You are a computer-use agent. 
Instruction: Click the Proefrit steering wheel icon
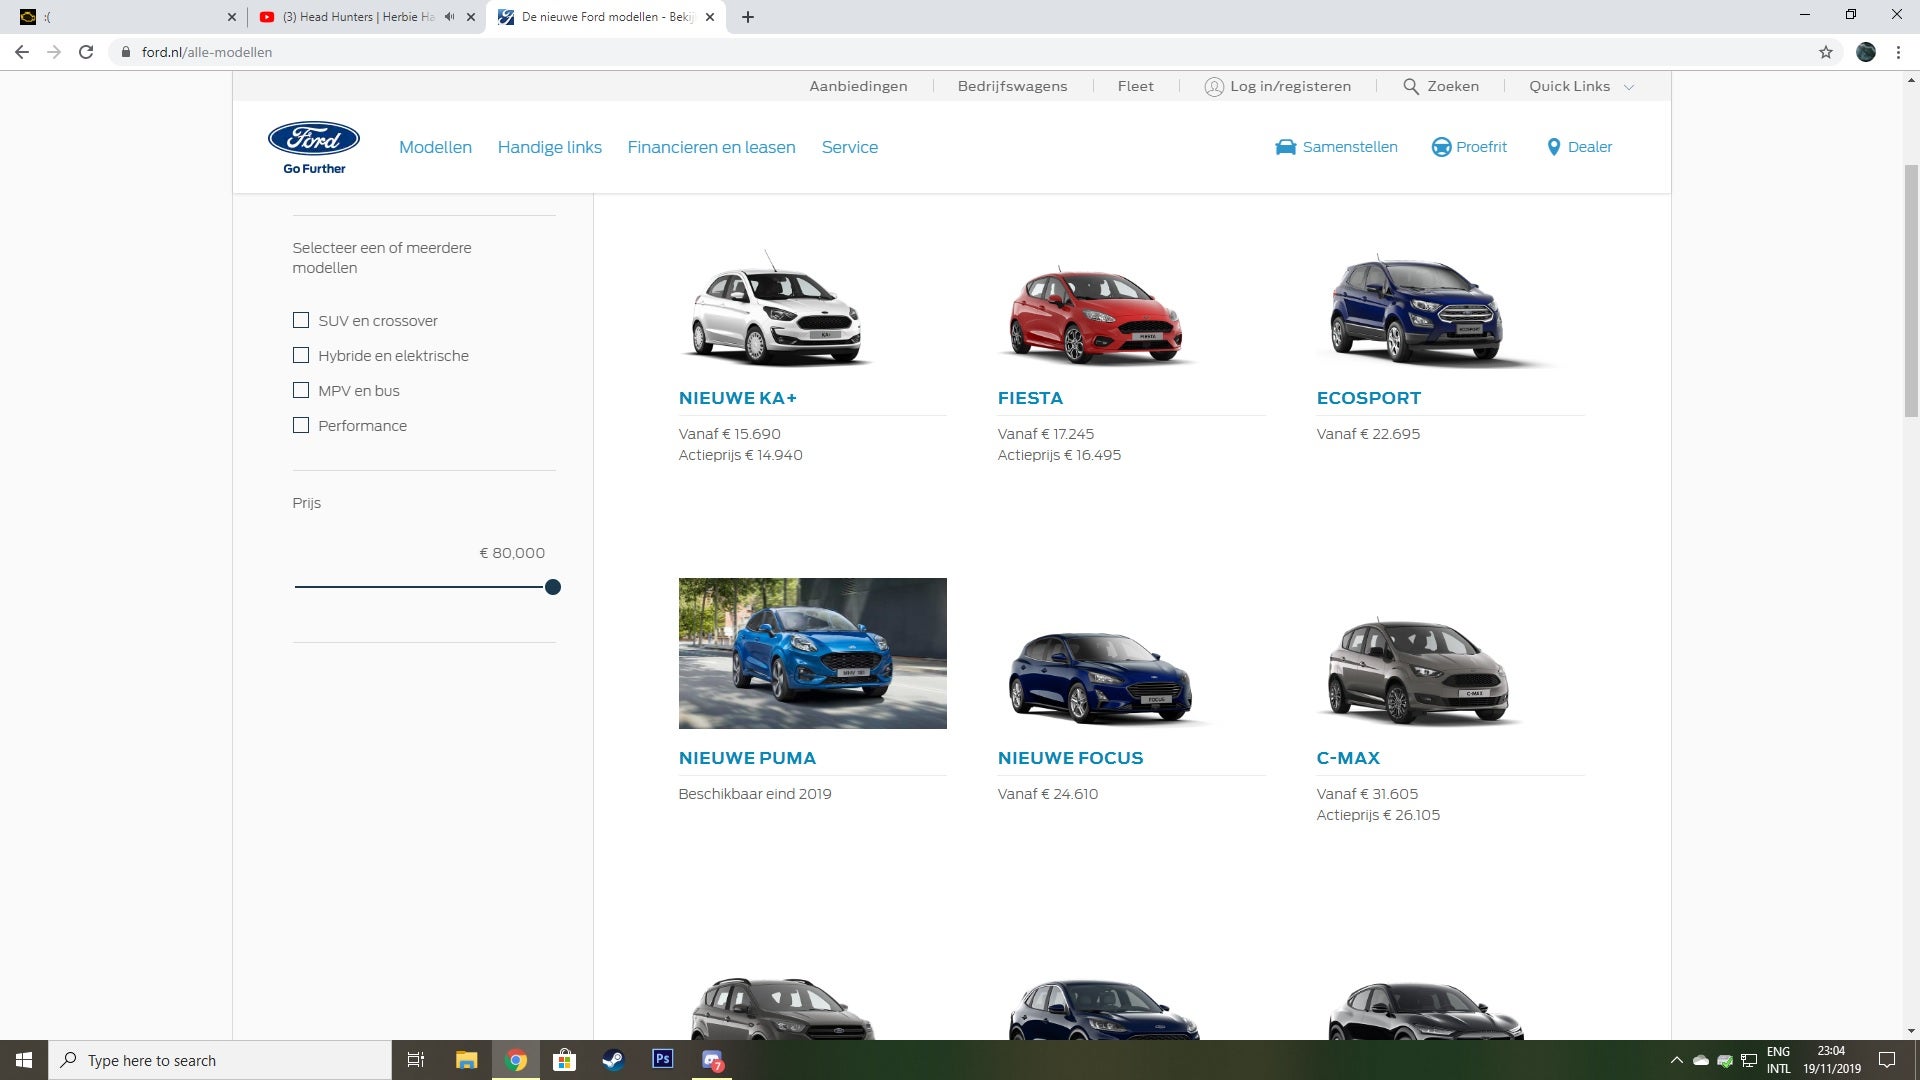click(1441, 147)
